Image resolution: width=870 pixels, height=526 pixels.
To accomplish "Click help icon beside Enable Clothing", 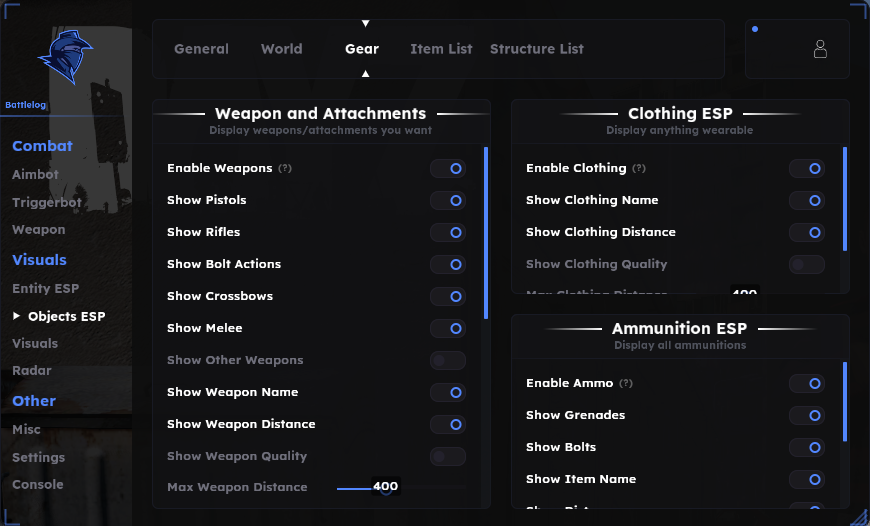I will [639, 168].
